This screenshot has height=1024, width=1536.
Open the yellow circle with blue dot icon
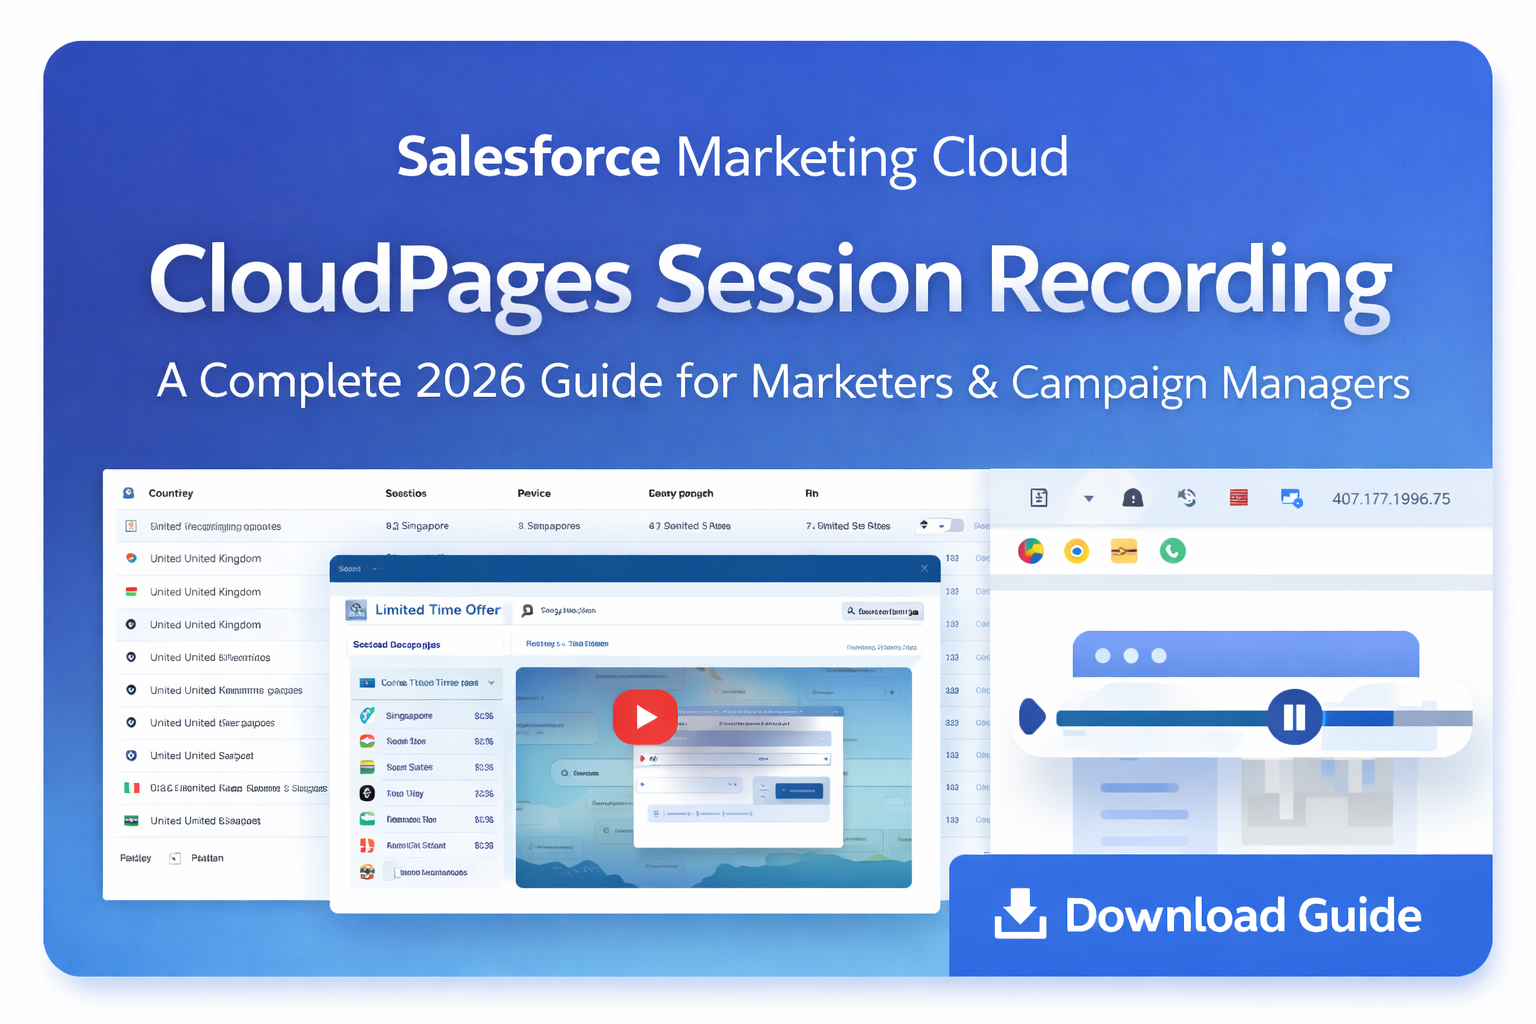pyautogui.click(x=1077, y=551)
